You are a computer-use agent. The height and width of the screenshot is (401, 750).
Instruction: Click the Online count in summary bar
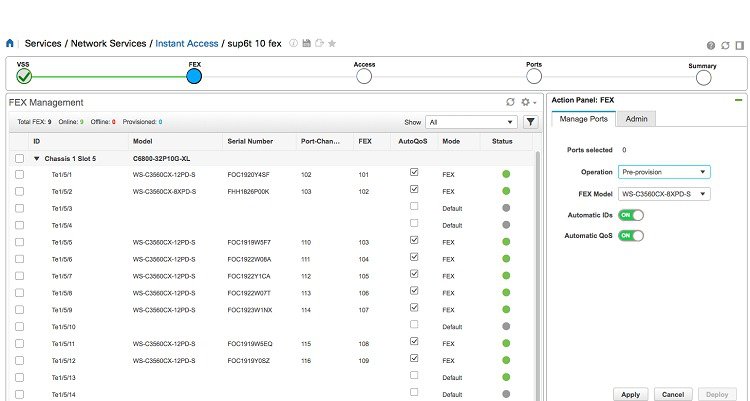tap(82, 122)
